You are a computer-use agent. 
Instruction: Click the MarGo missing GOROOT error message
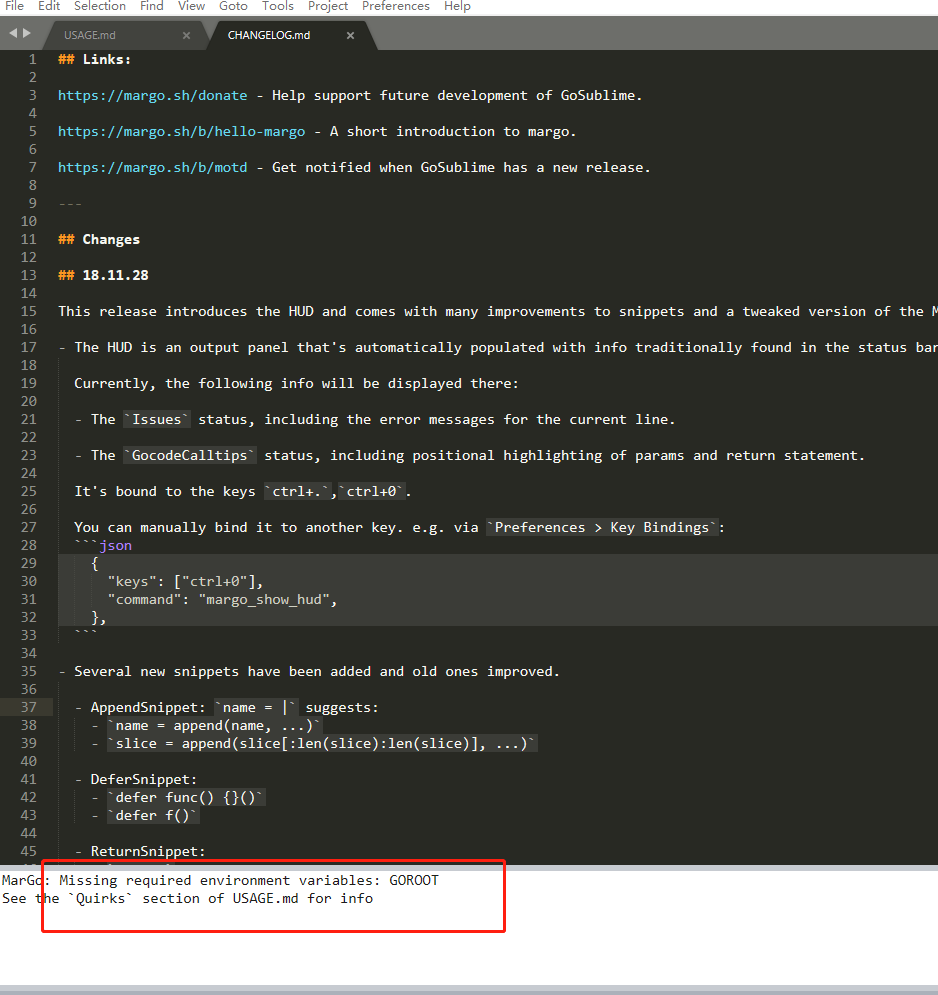coord(220,881)
